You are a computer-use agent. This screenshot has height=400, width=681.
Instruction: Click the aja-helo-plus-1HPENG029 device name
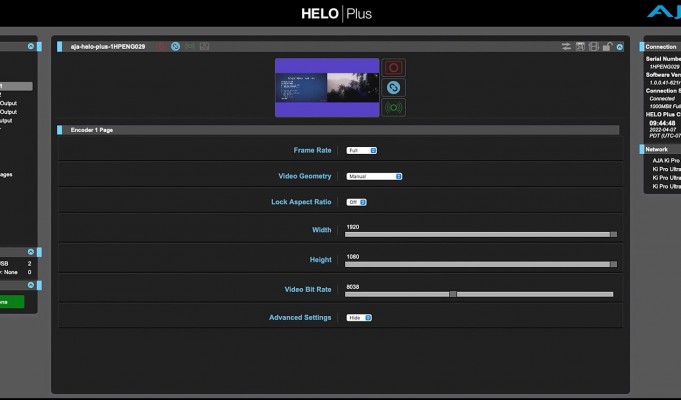tap(108, 46)
